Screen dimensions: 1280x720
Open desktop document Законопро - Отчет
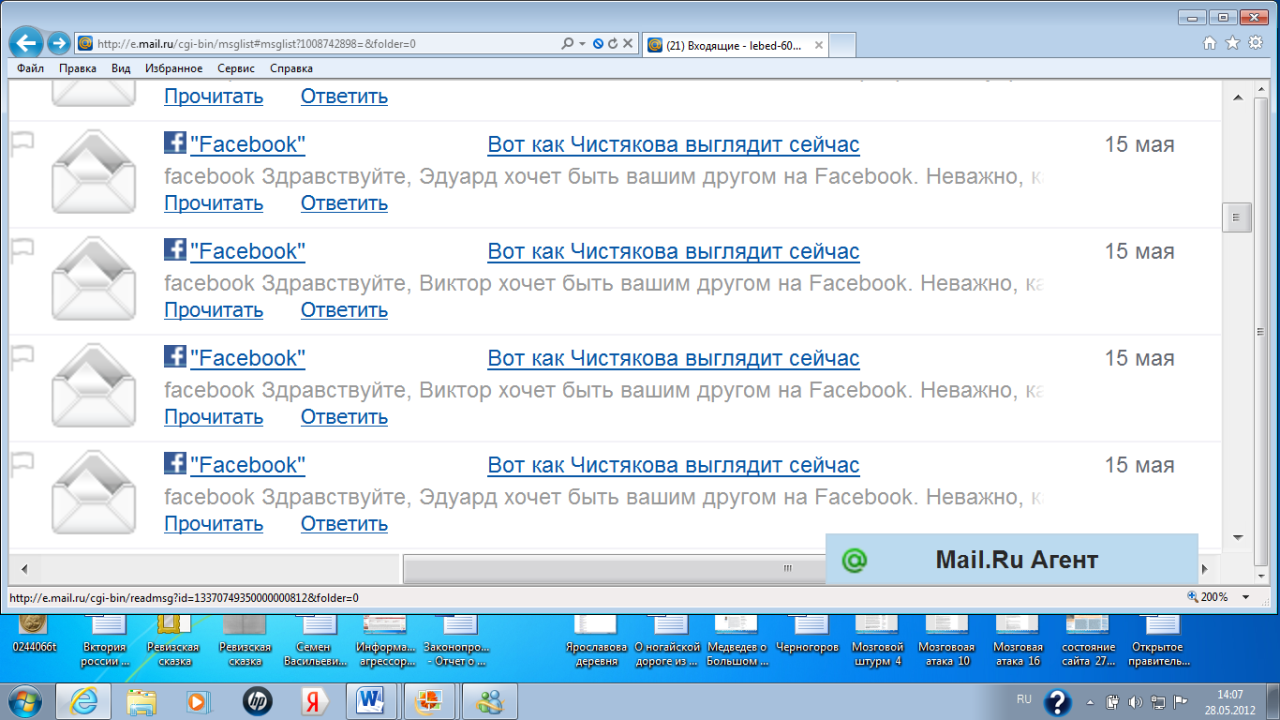(456, 640)
